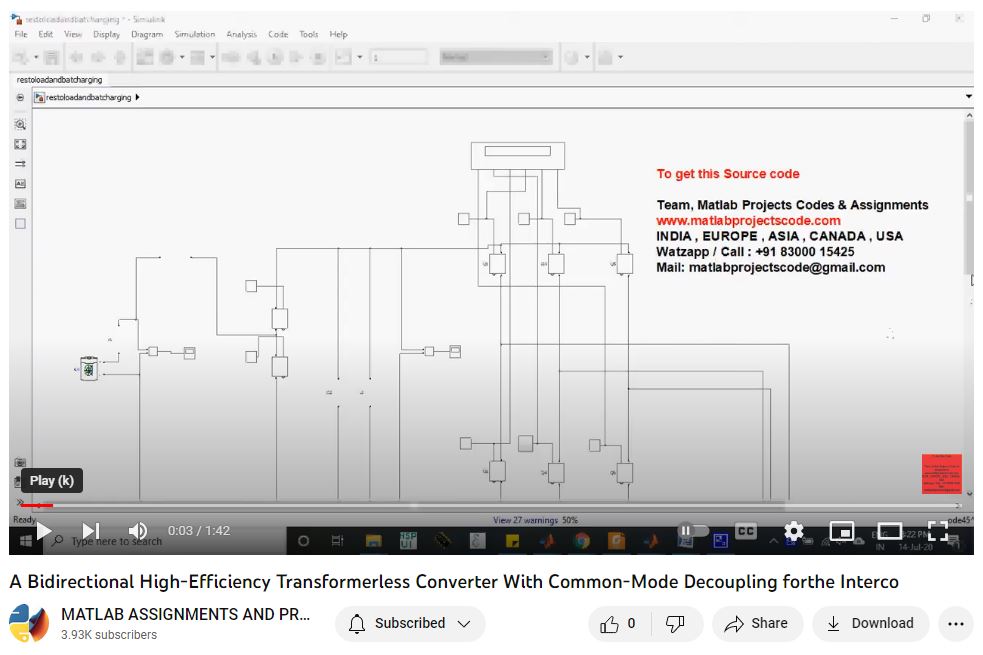Enter full screen mode

click(x=937, y=530)
